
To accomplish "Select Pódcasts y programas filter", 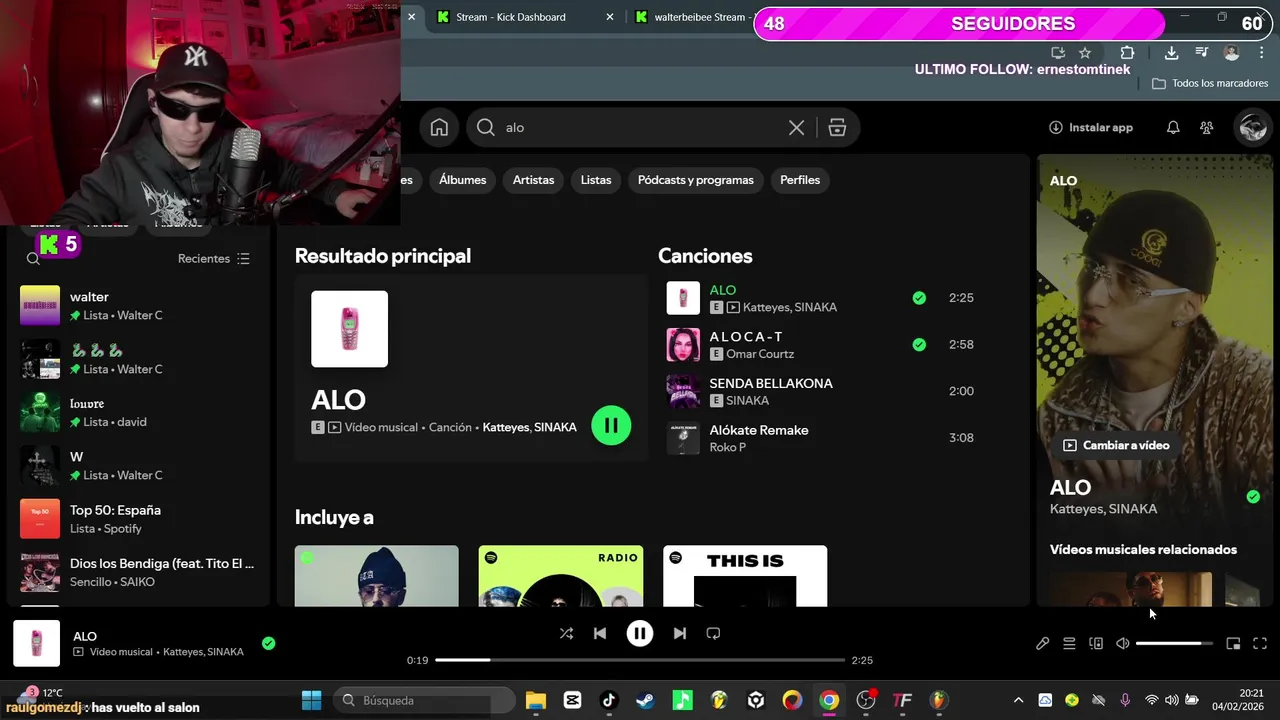I will coord(696,180).
